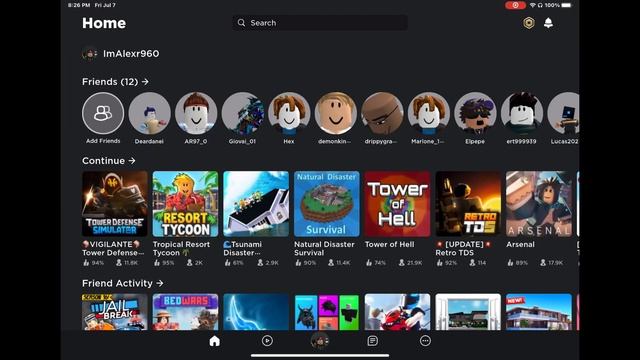Open friend Deardanel's avatar
The image size is (640, 360).
[149, 113]
